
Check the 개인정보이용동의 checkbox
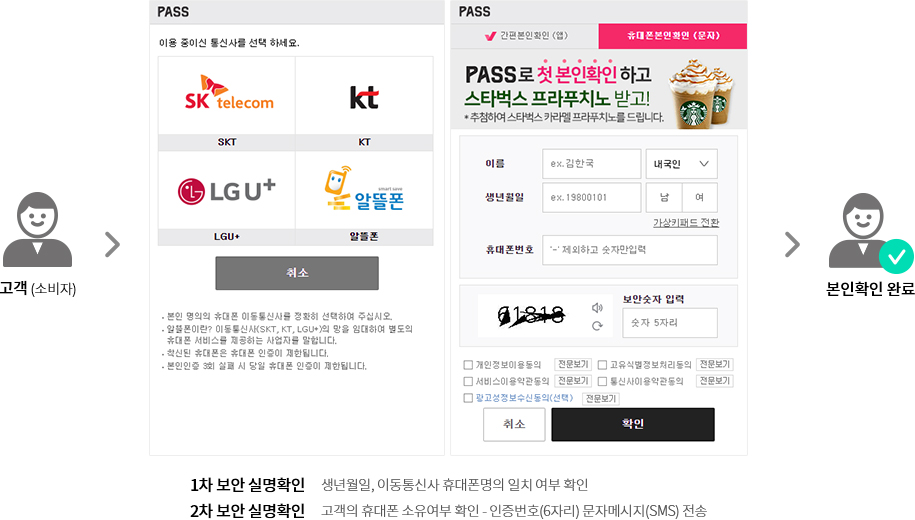(x=468, y=365)
